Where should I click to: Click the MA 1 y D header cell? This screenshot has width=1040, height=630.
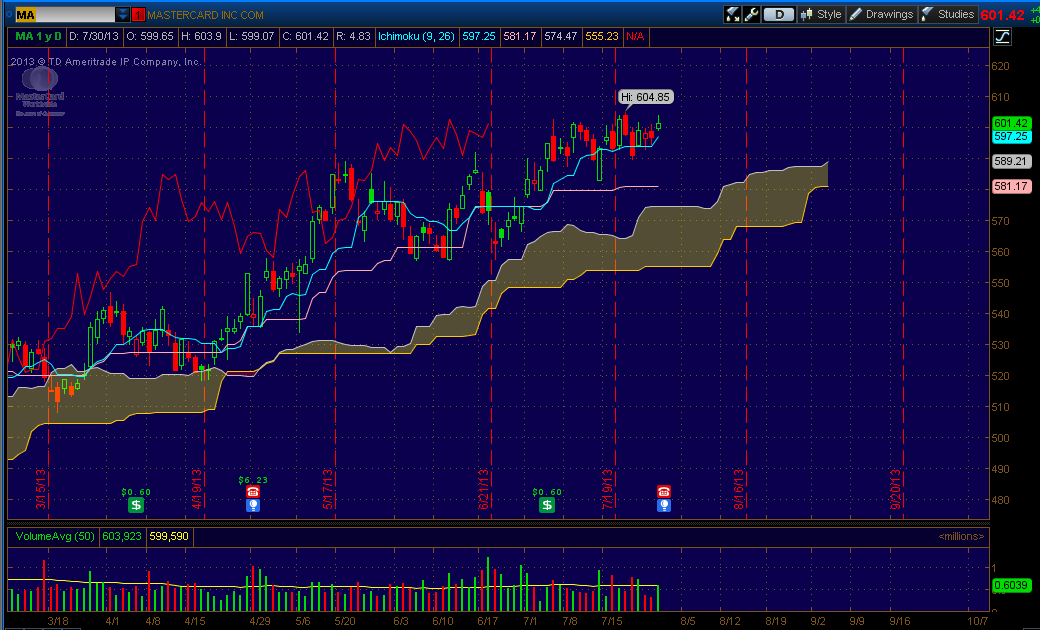pos(38,36)
